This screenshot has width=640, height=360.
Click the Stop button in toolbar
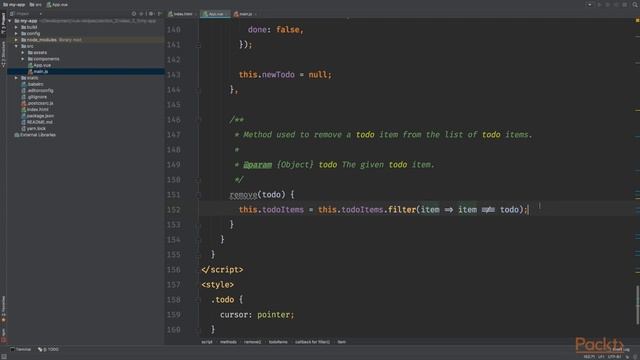tap(624, 4)
